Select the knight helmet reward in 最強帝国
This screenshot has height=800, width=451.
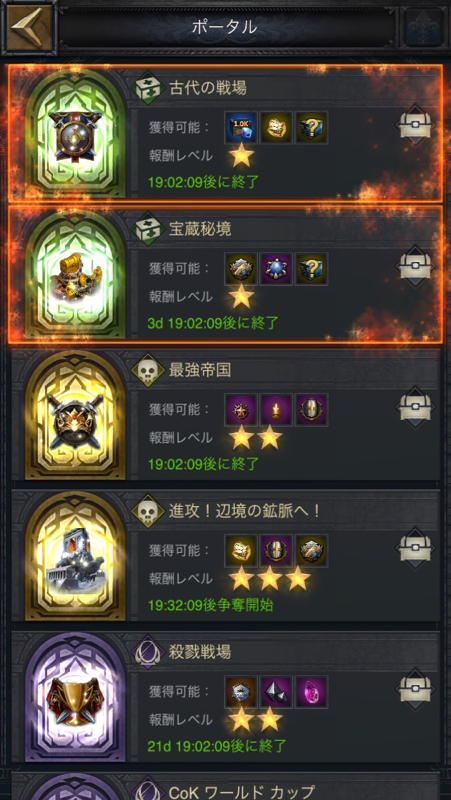click(x=312, y=410)
